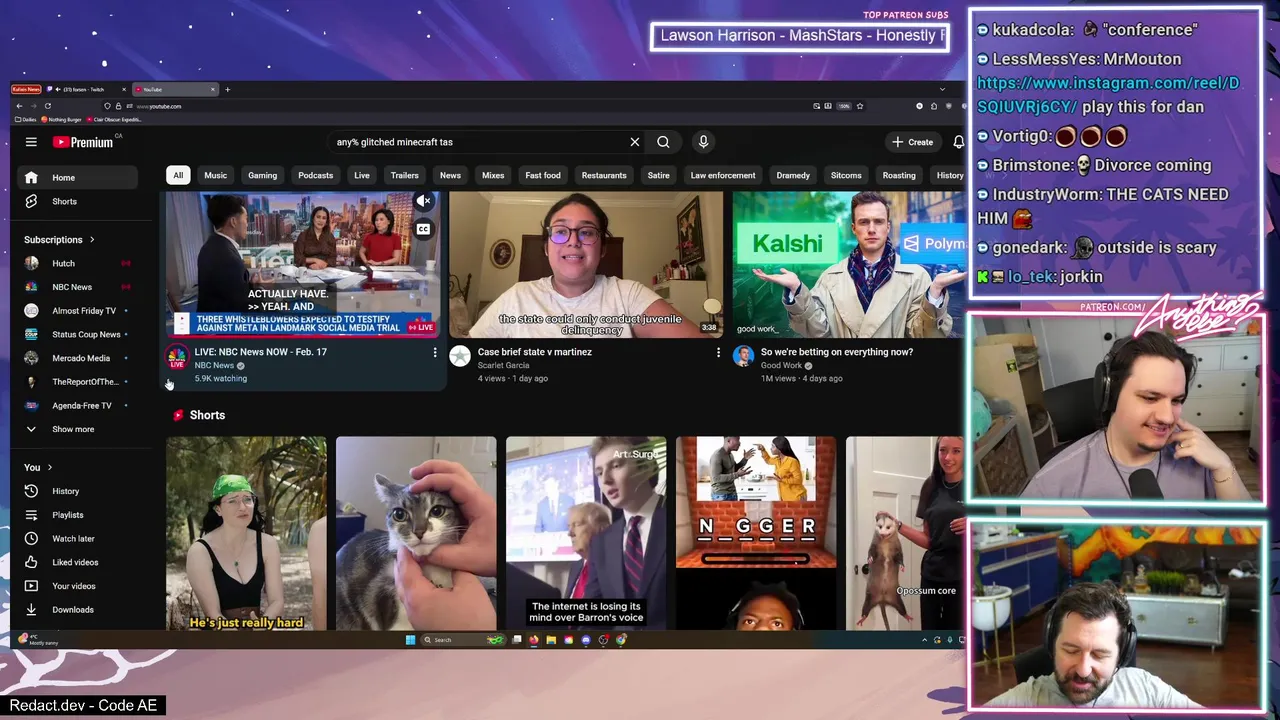Click NBC News channel avatar under live video
The height and width of the screenshot is (720, 1280).
(x=177, y=357)
